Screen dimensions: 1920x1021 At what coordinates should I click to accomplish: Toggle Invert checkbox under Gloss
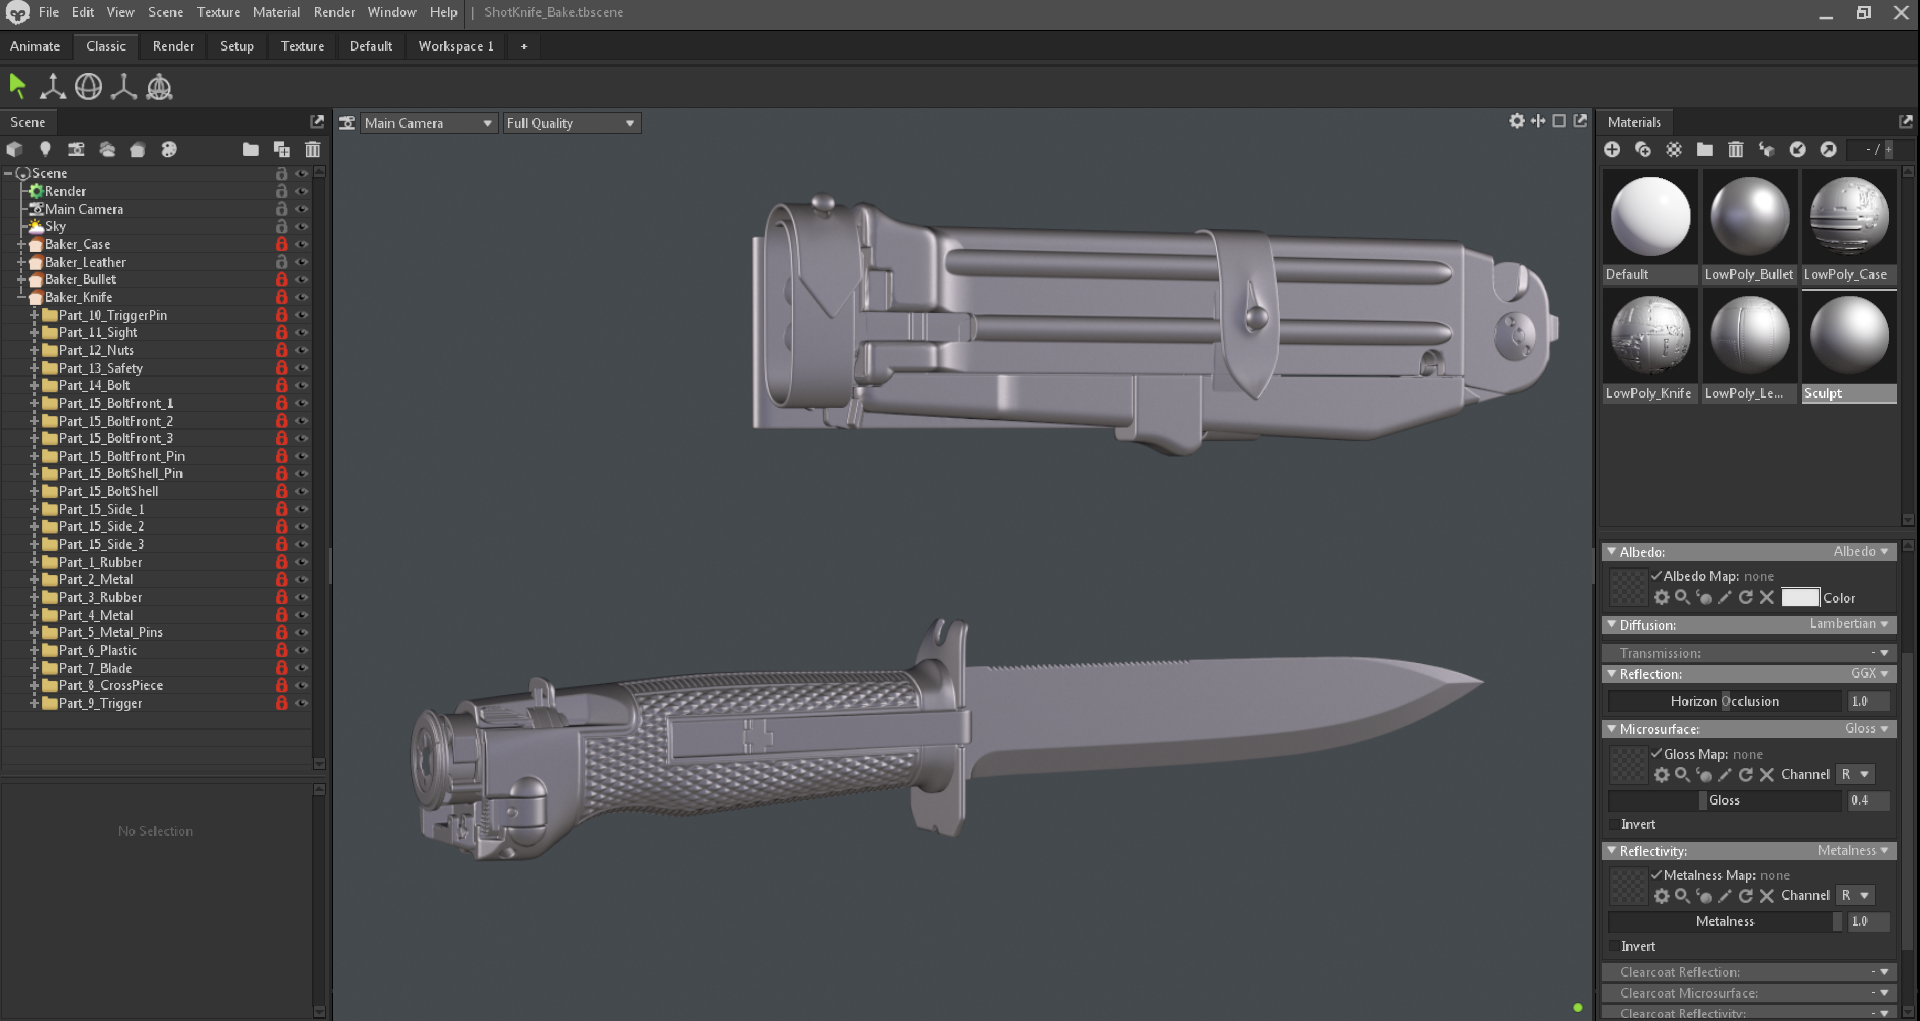point(1613,825)
